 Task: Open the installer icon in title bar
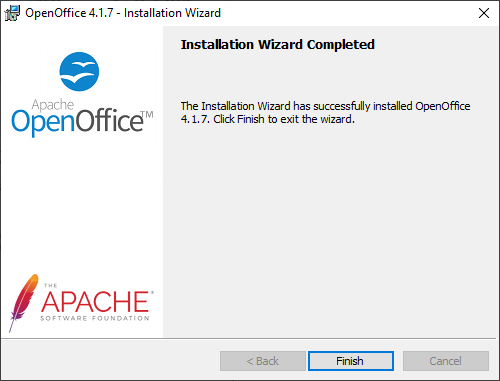pos(12,13)
